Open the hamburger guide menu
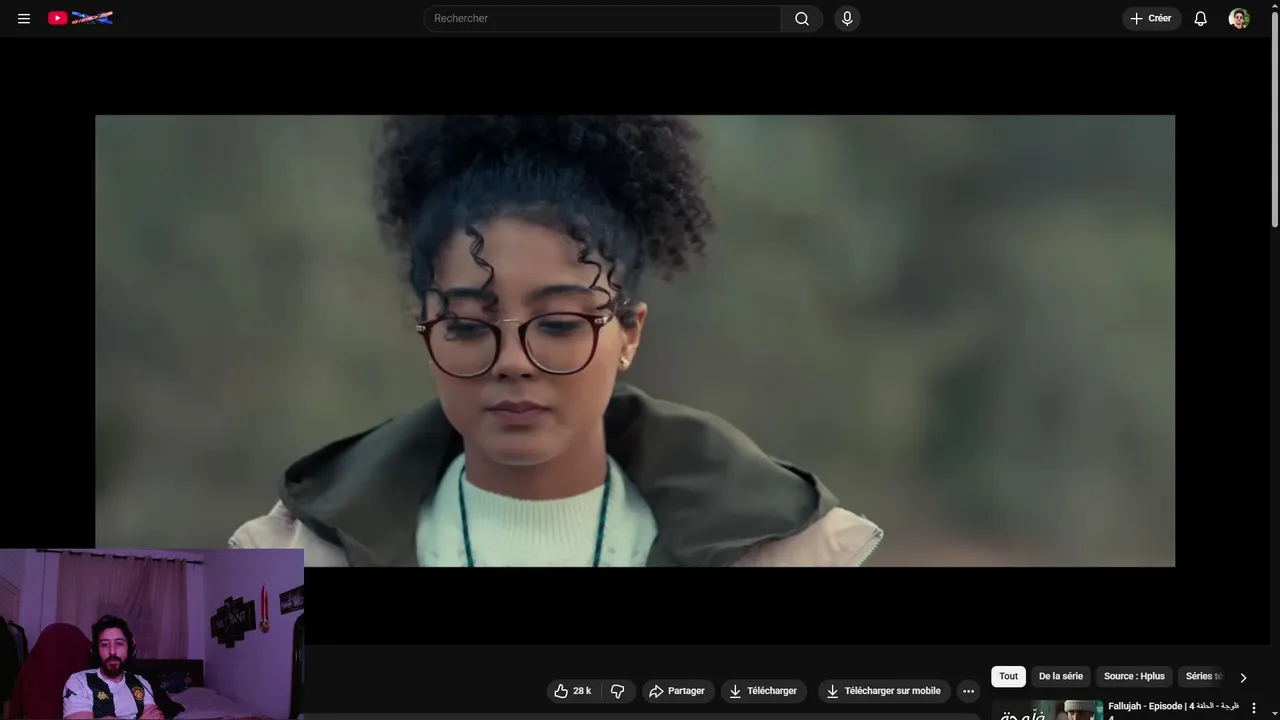1280x720 pixels. [24, 18]
